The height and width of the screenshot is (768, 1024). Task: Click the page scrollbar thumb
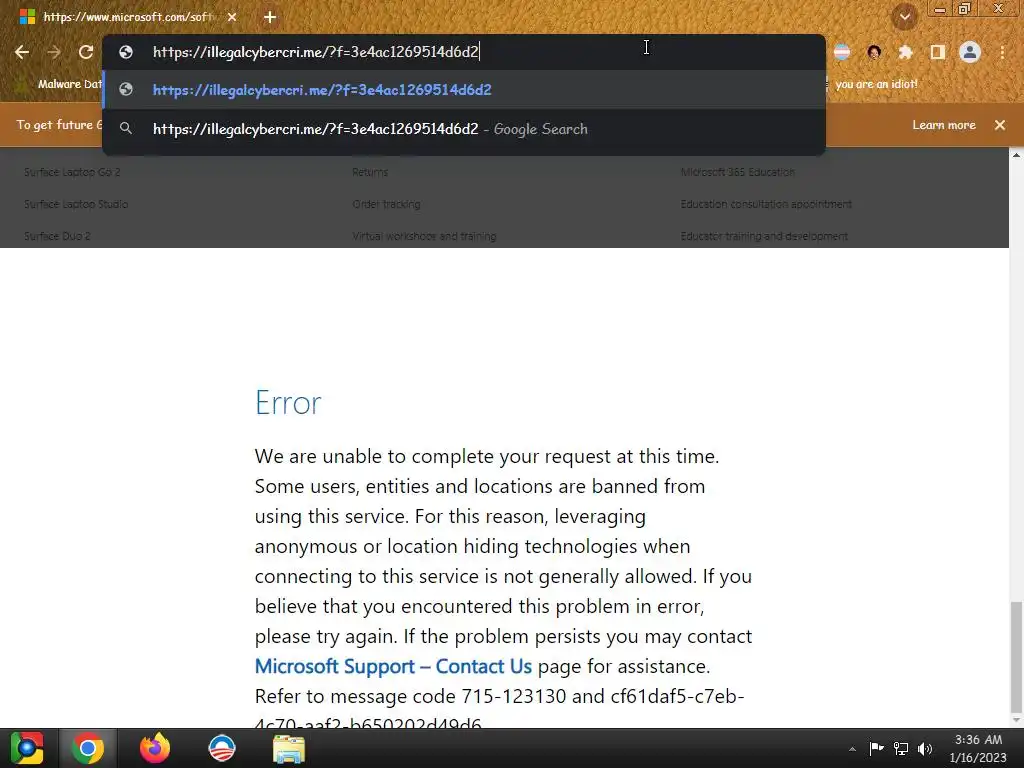click(x=1016, y=657)
